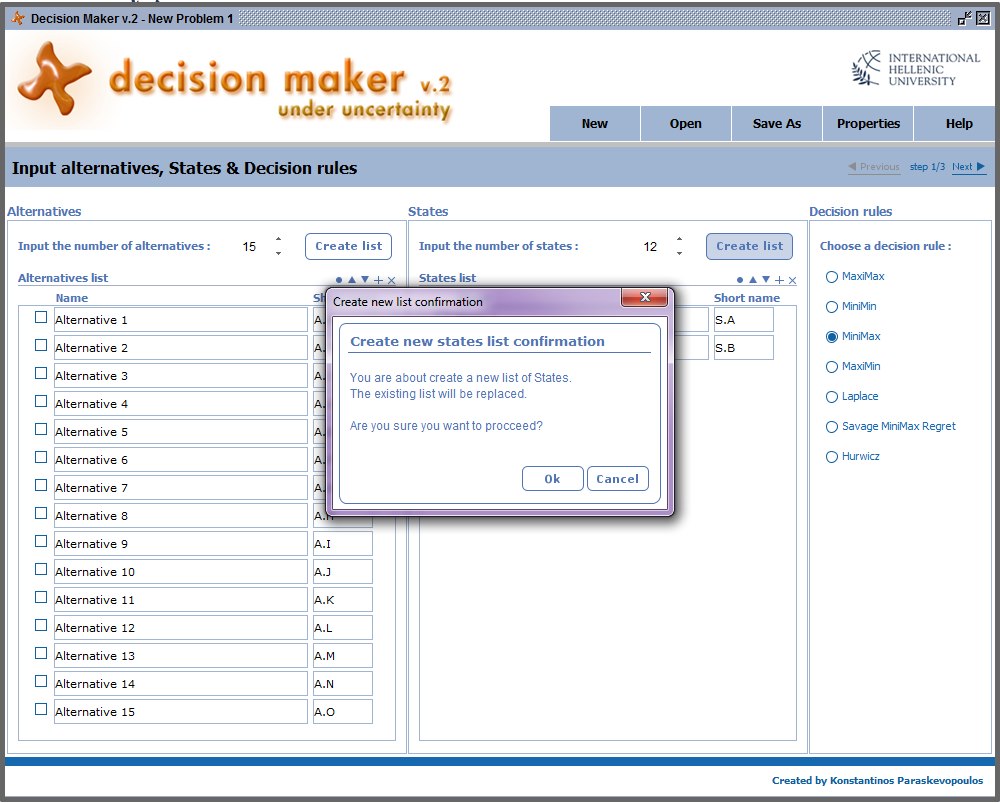Open the Help menu

pyautogui.click(x=958, y=124)
